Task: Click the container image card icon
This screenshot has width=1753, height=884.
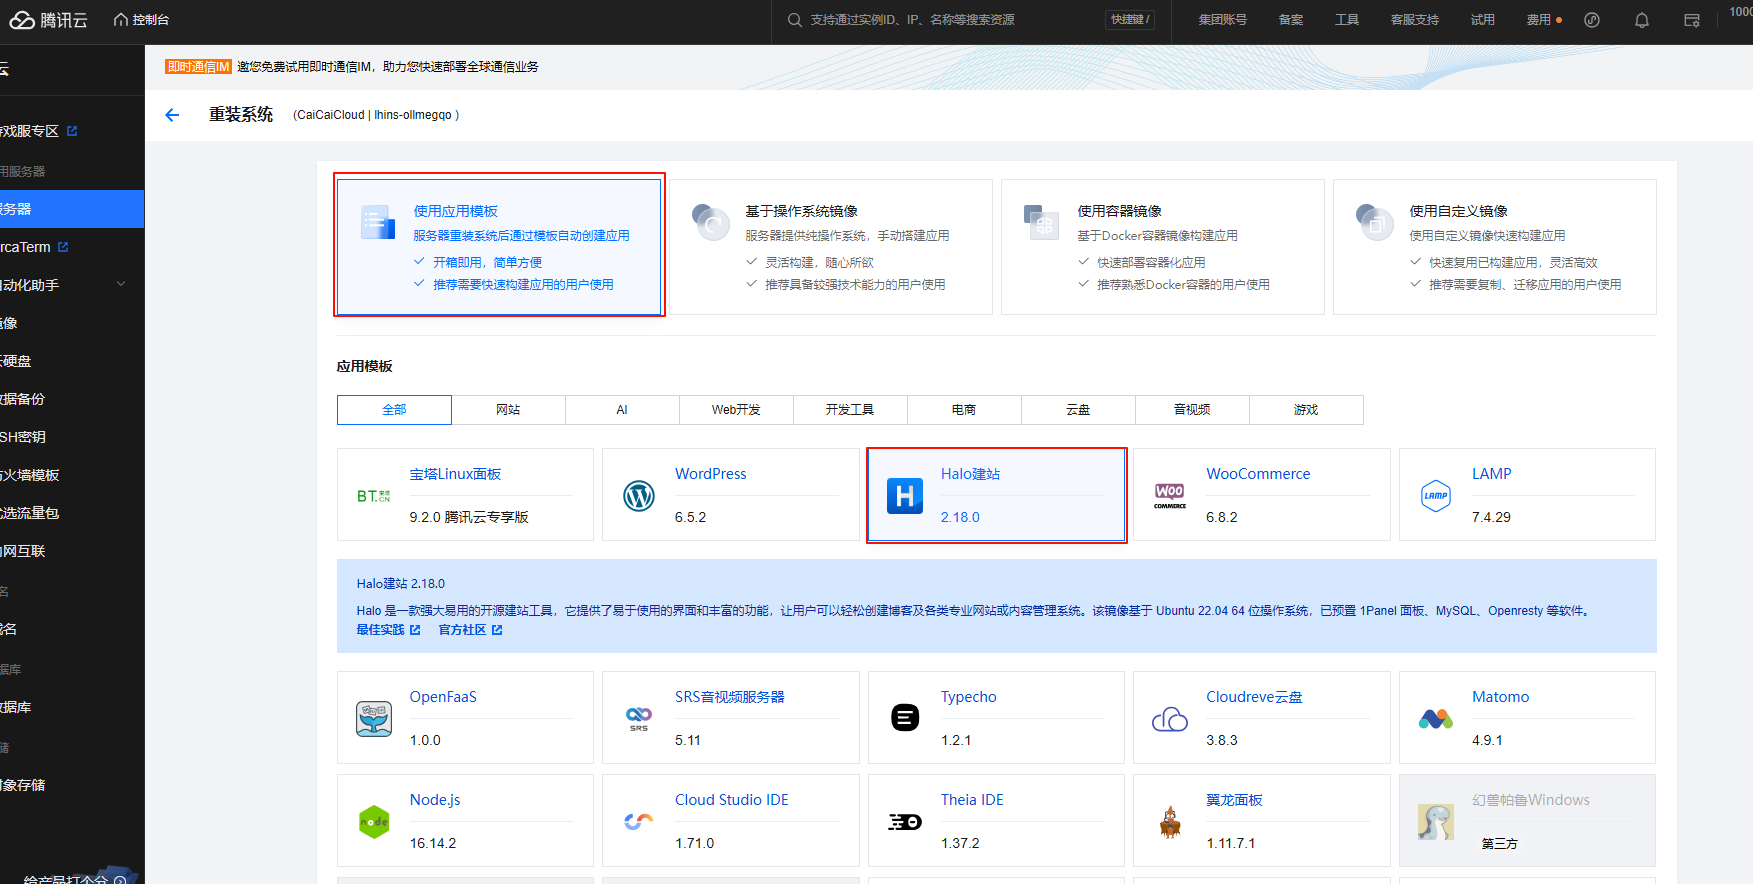Action: point(1042,222)
